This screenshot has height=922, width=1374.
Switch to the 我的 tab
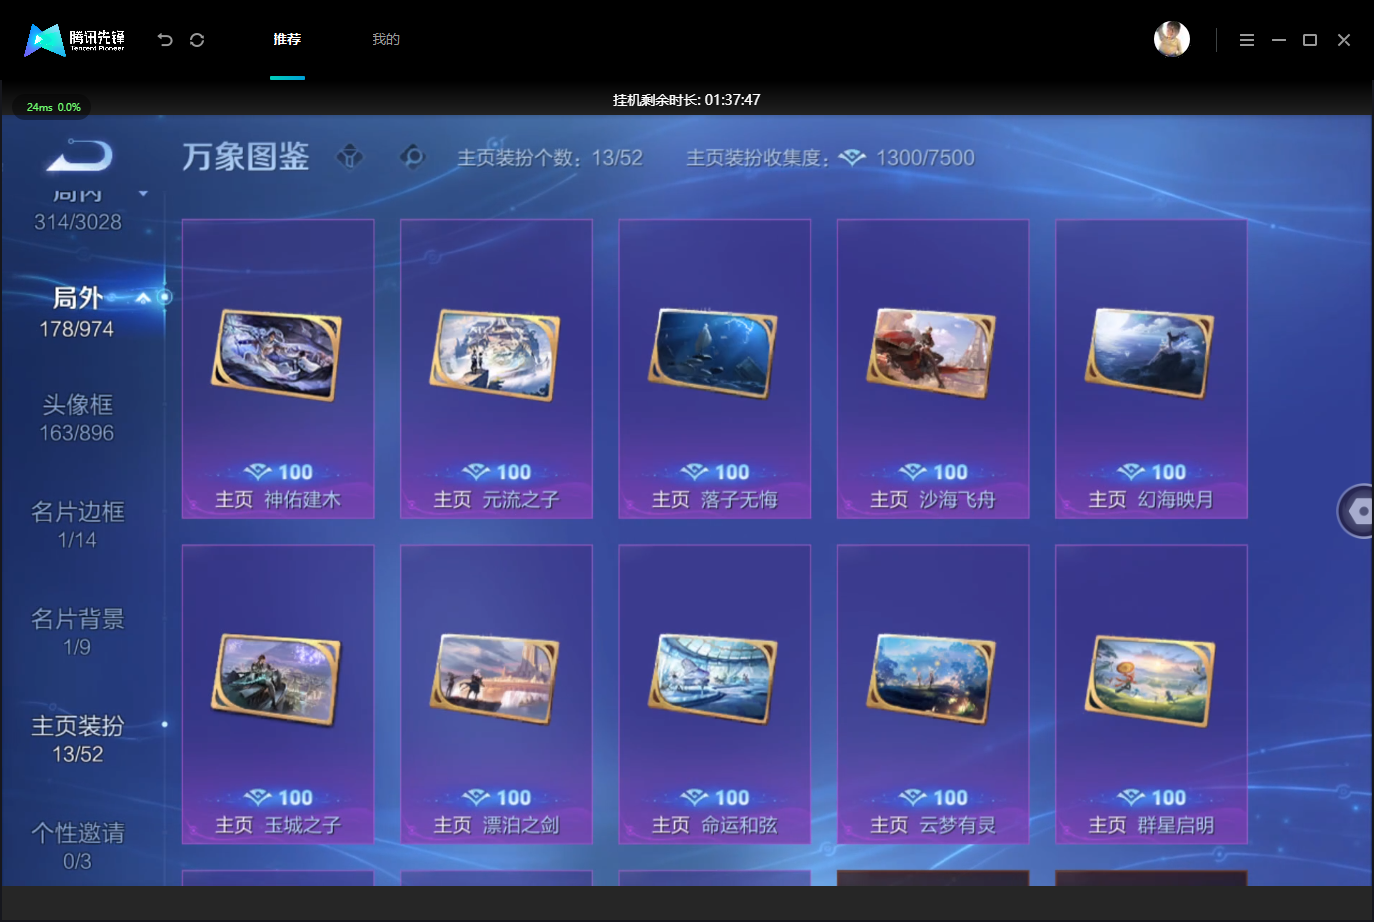pos(386,40)
